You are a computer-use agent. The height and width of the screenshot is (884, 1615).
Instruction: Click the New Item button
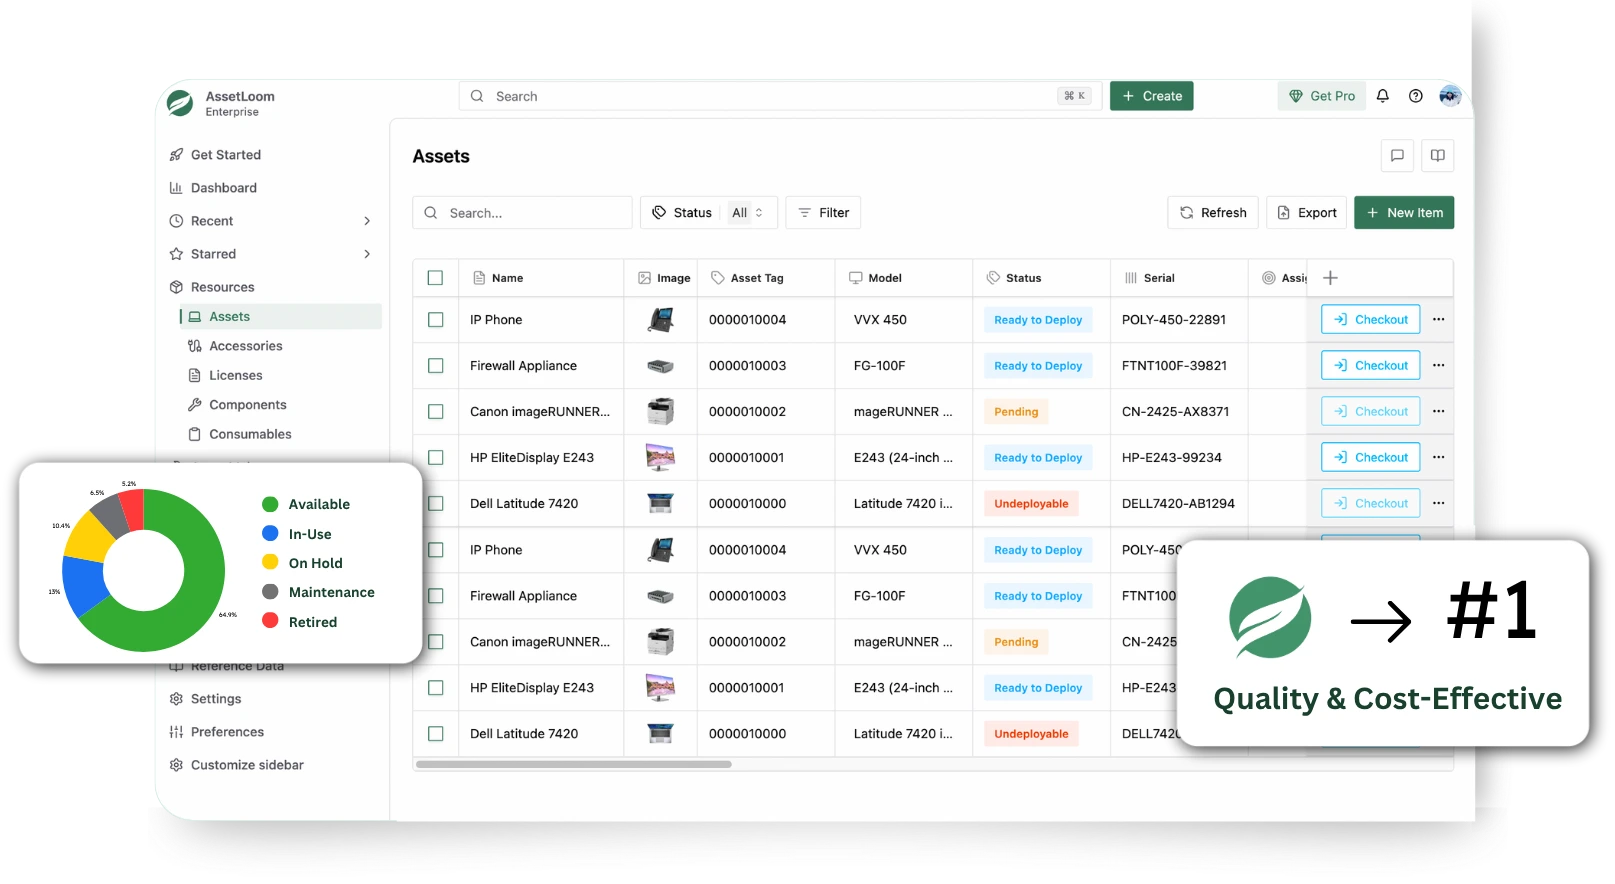1403,213
